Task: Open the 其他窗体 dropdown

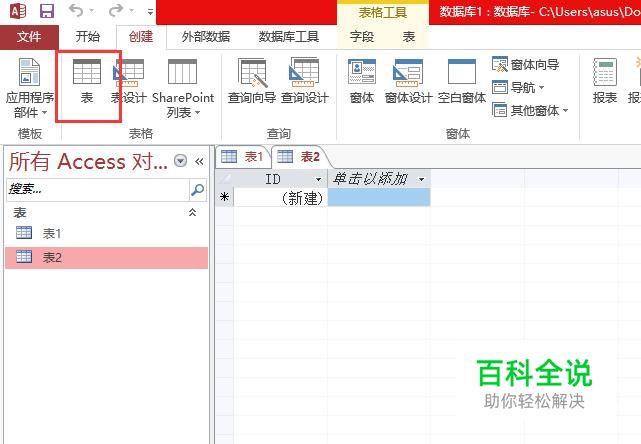Action: [531, 110]
